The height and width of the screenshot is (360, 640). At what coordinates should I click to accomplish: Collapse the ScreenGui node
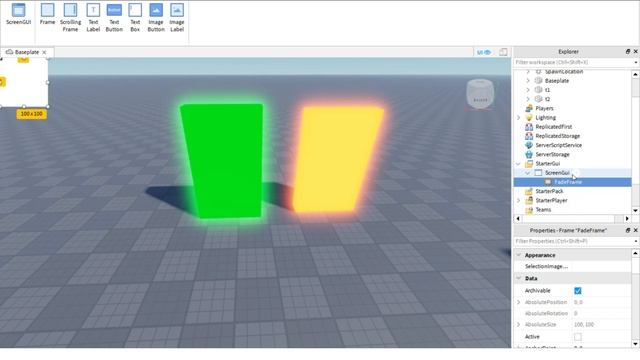pyautogui.click(x=528, y=173)
